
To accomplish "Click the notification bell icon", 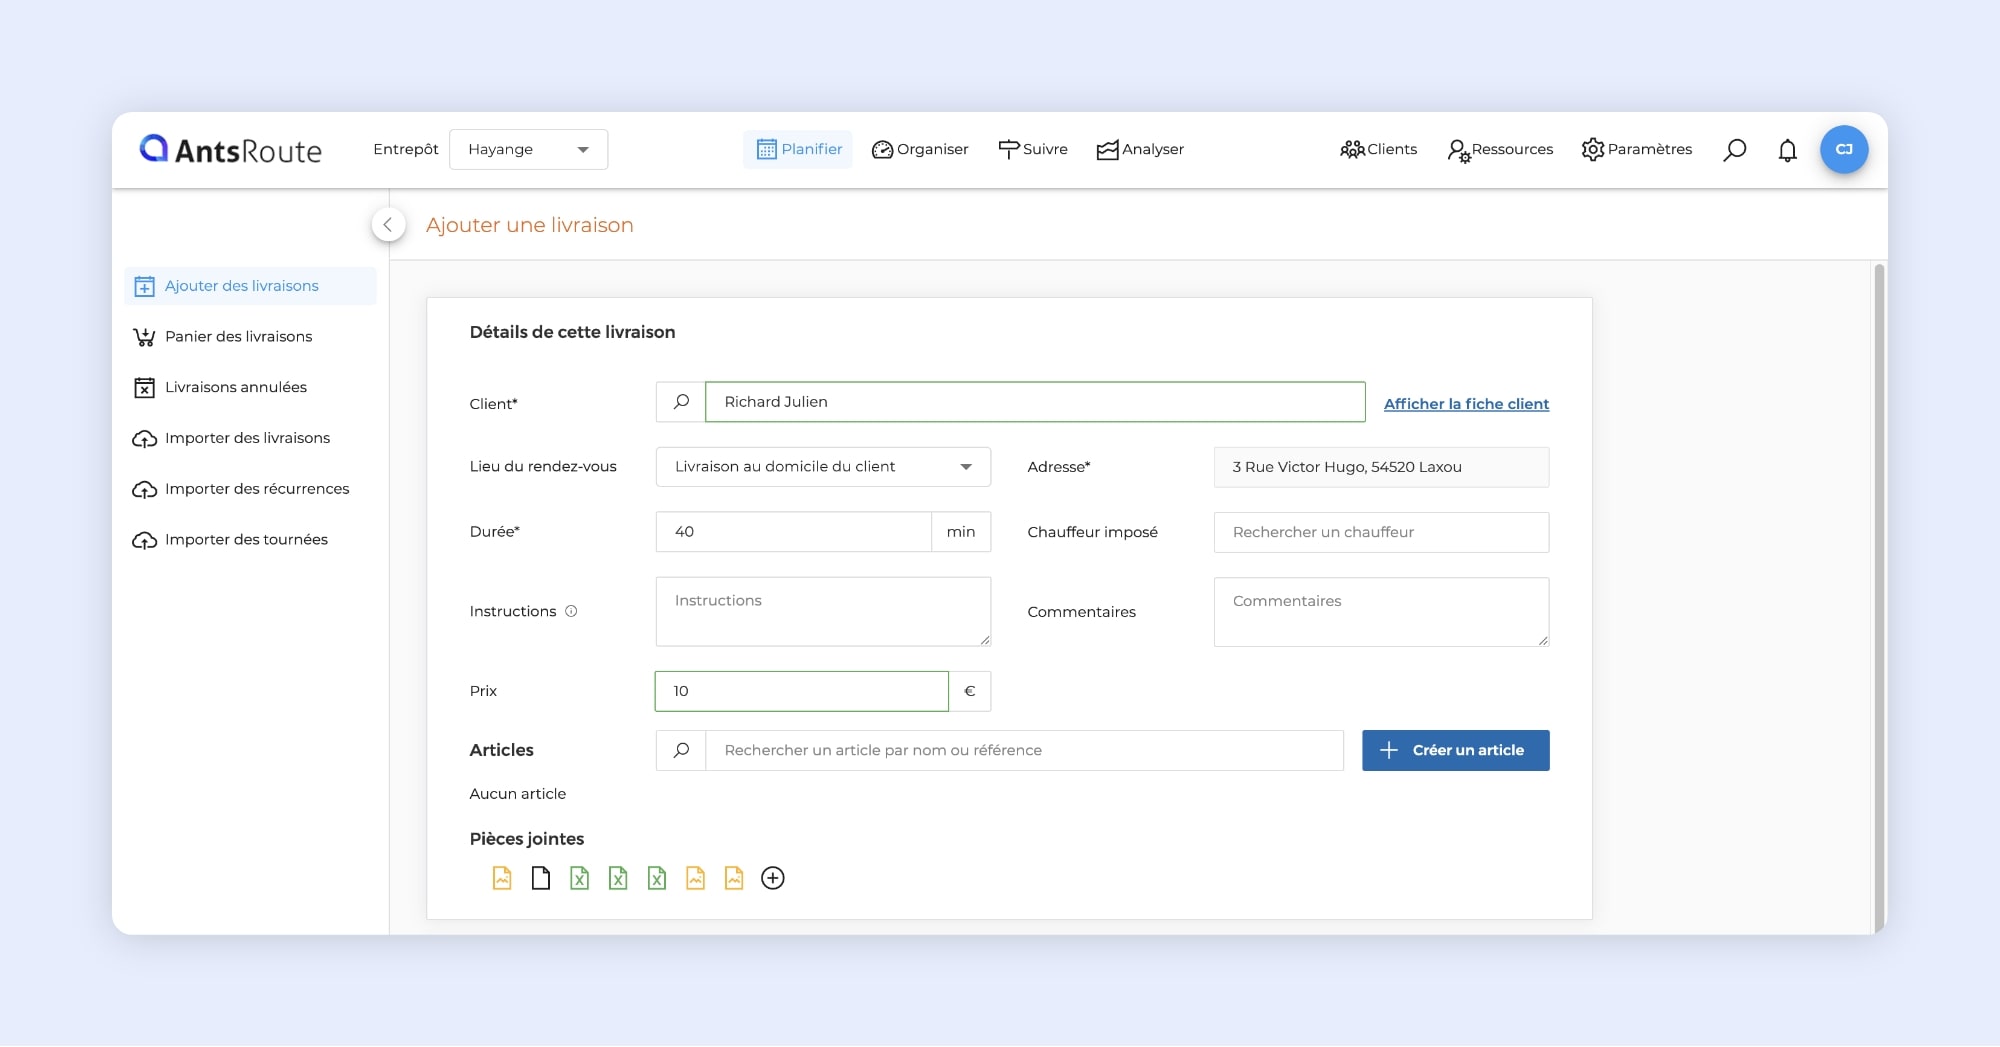I will coord(1787,150).
